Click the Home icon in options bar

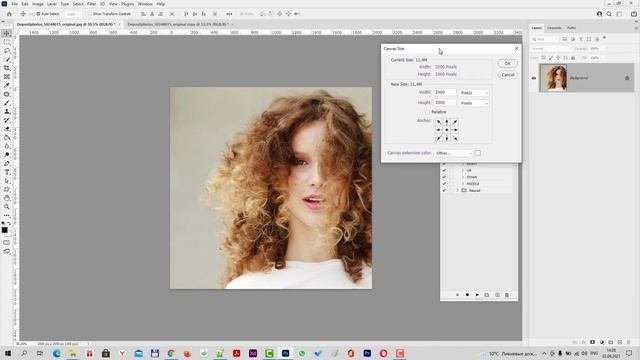[9, 14]
